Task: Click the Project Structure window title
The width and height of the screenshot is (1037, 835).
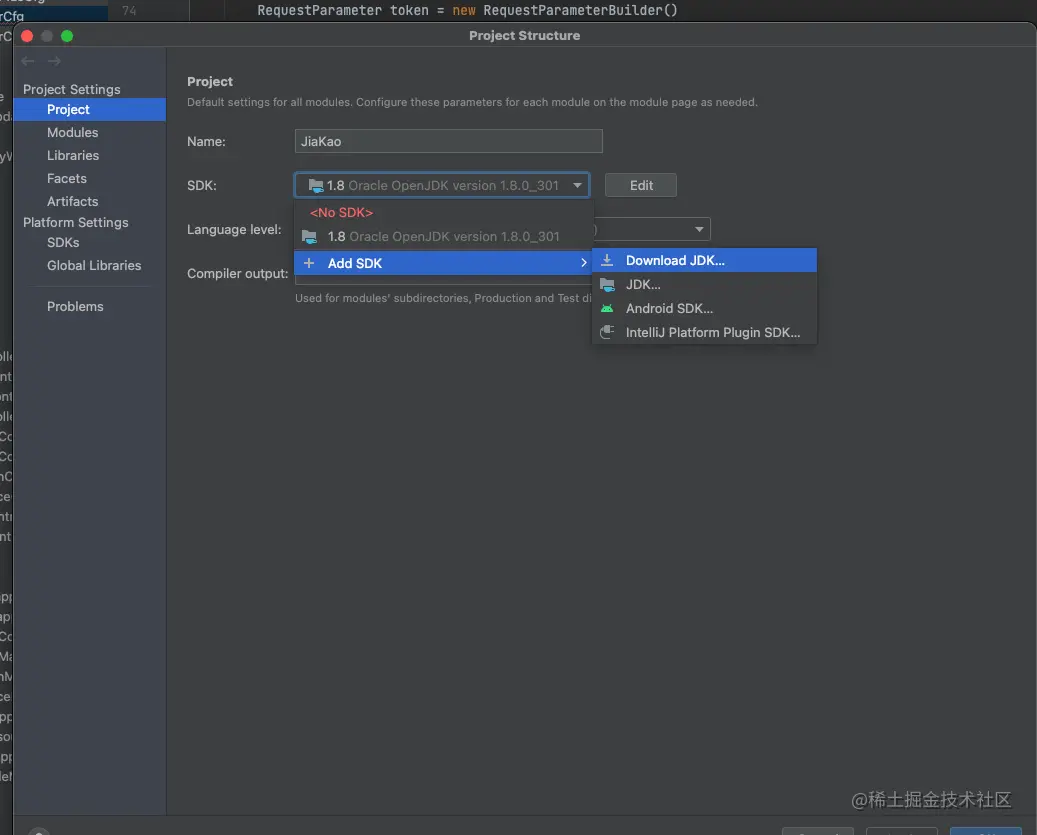Action: coord(524,36)
